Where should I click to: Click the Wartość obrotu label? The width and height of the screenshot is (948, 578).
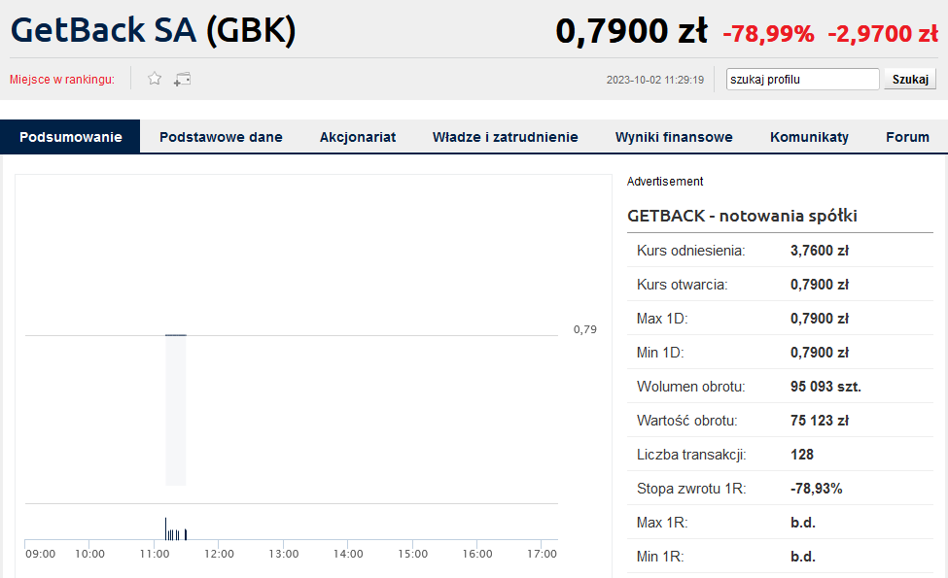pos(687,420)
